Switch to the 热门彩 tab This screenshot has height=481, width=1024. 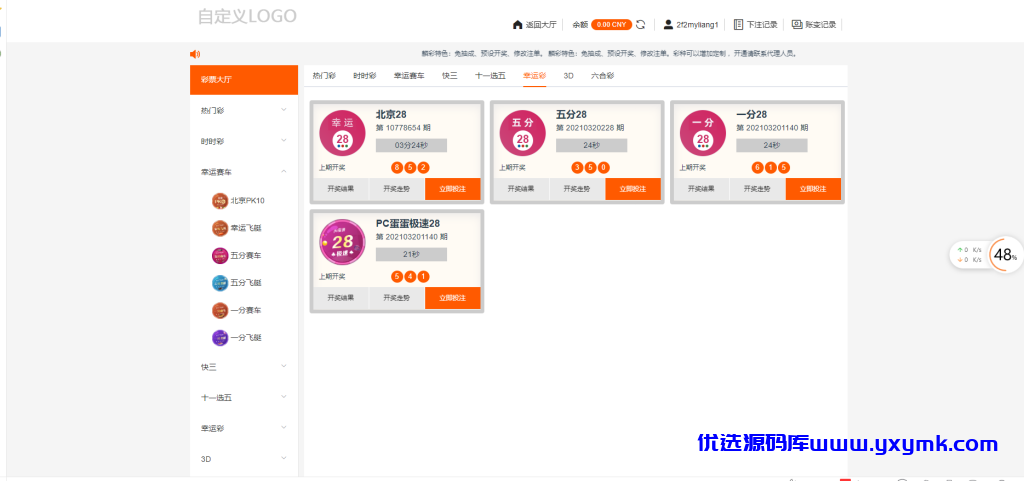(324, 76)
